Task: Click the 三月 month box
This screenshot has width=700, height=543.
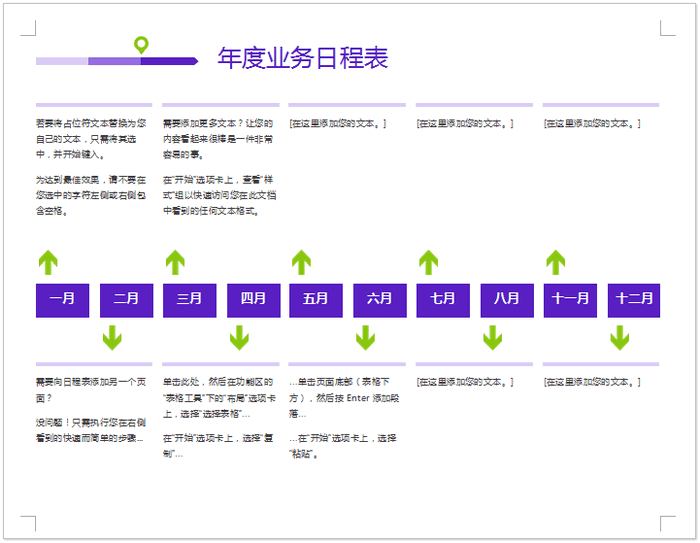Action: coord(190,301)
